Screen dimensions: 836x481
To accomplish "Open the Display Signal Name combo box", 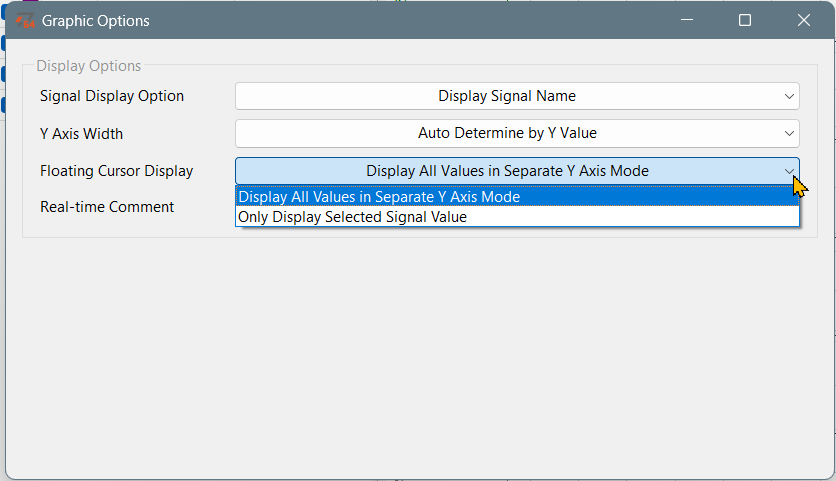I will tap(517, 96).
